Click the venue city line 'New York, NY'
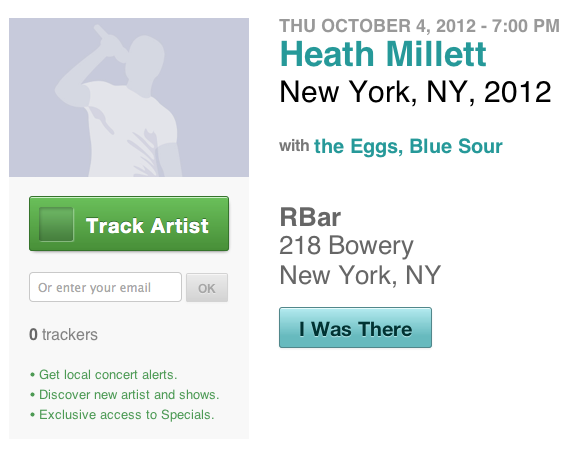 point(360,275)
